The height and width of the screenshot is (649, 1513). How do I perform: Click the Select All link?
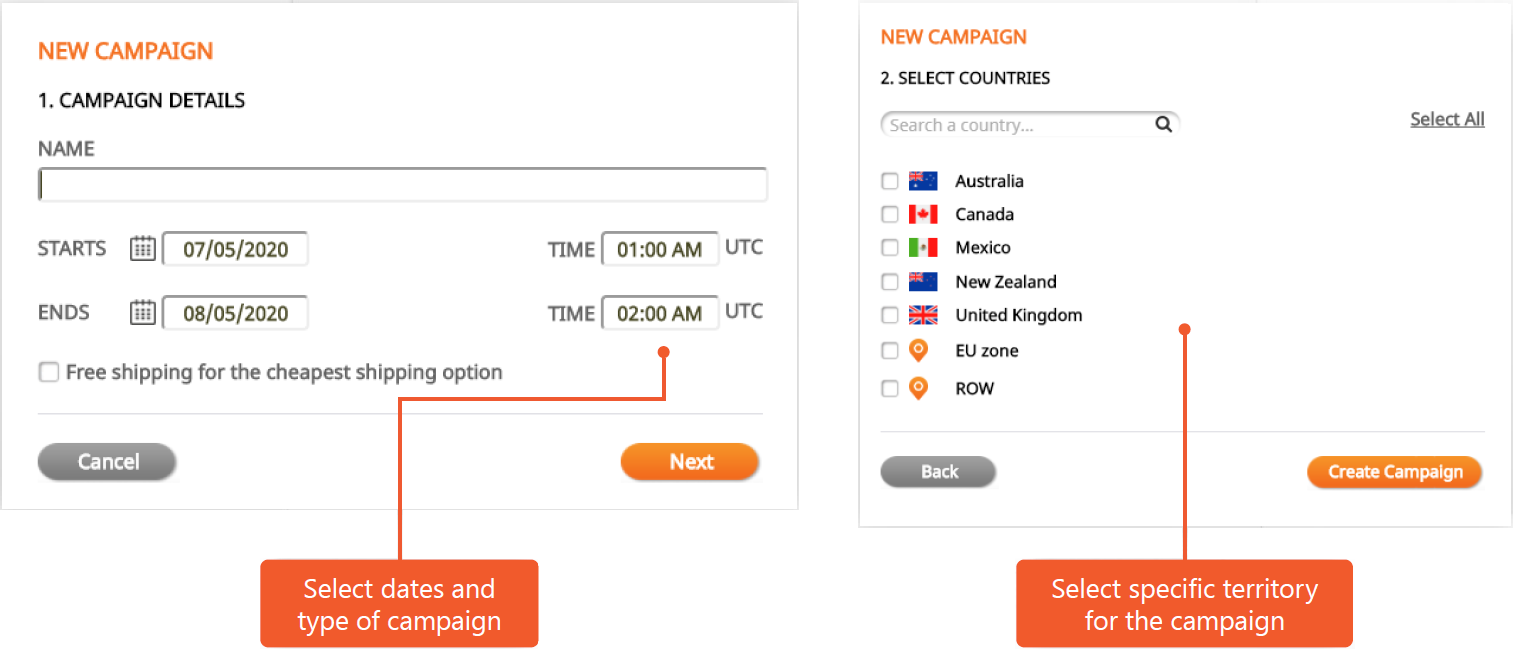pos(1447,119)
